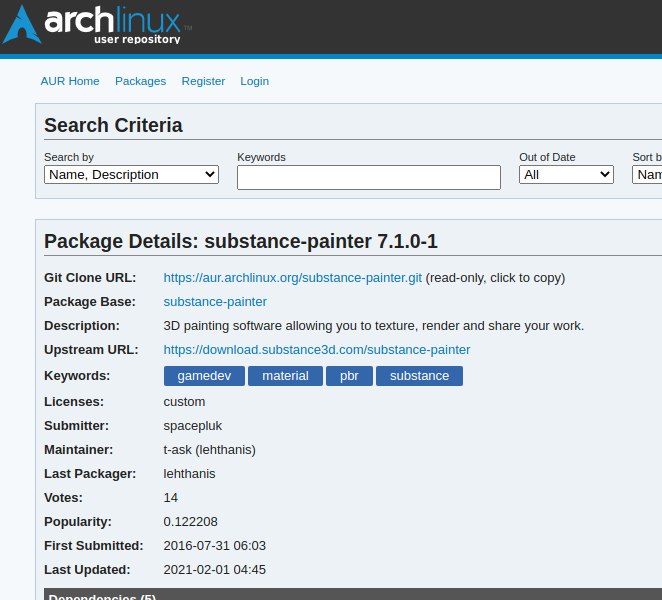Open the Search by dropdown

131,175
